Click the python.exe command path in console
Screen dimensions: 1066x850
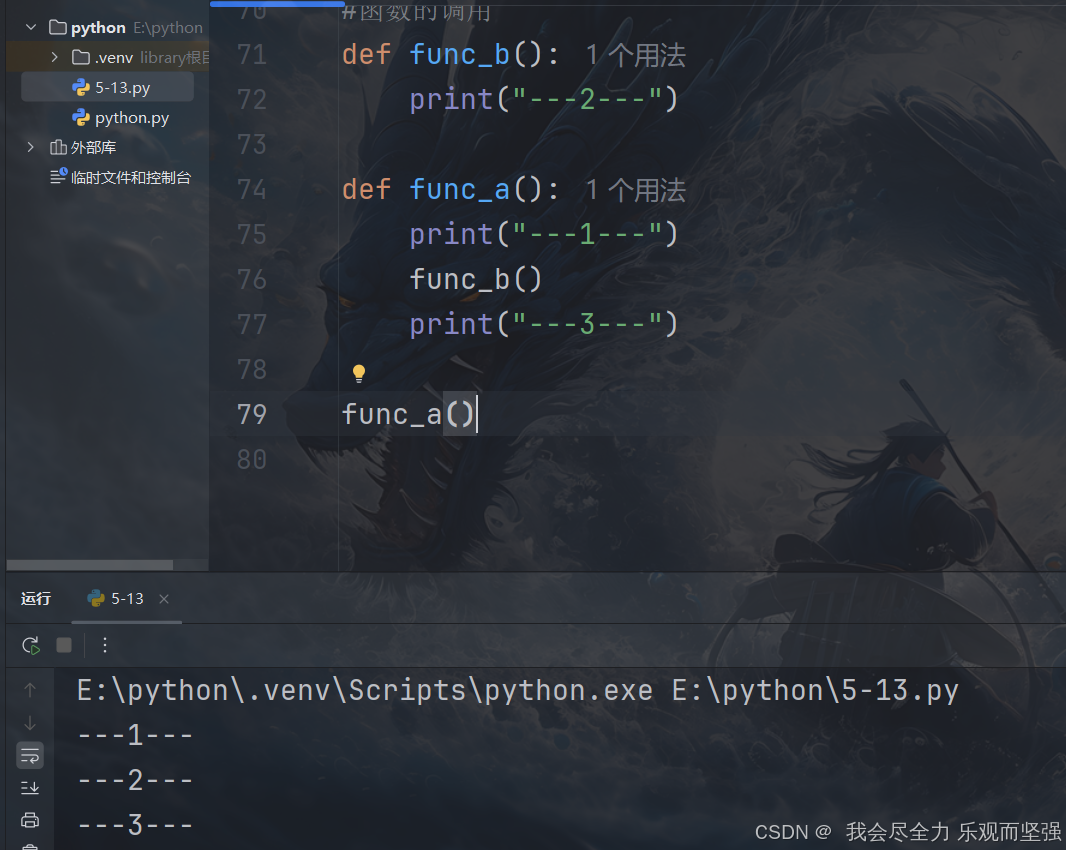[364, 690]
